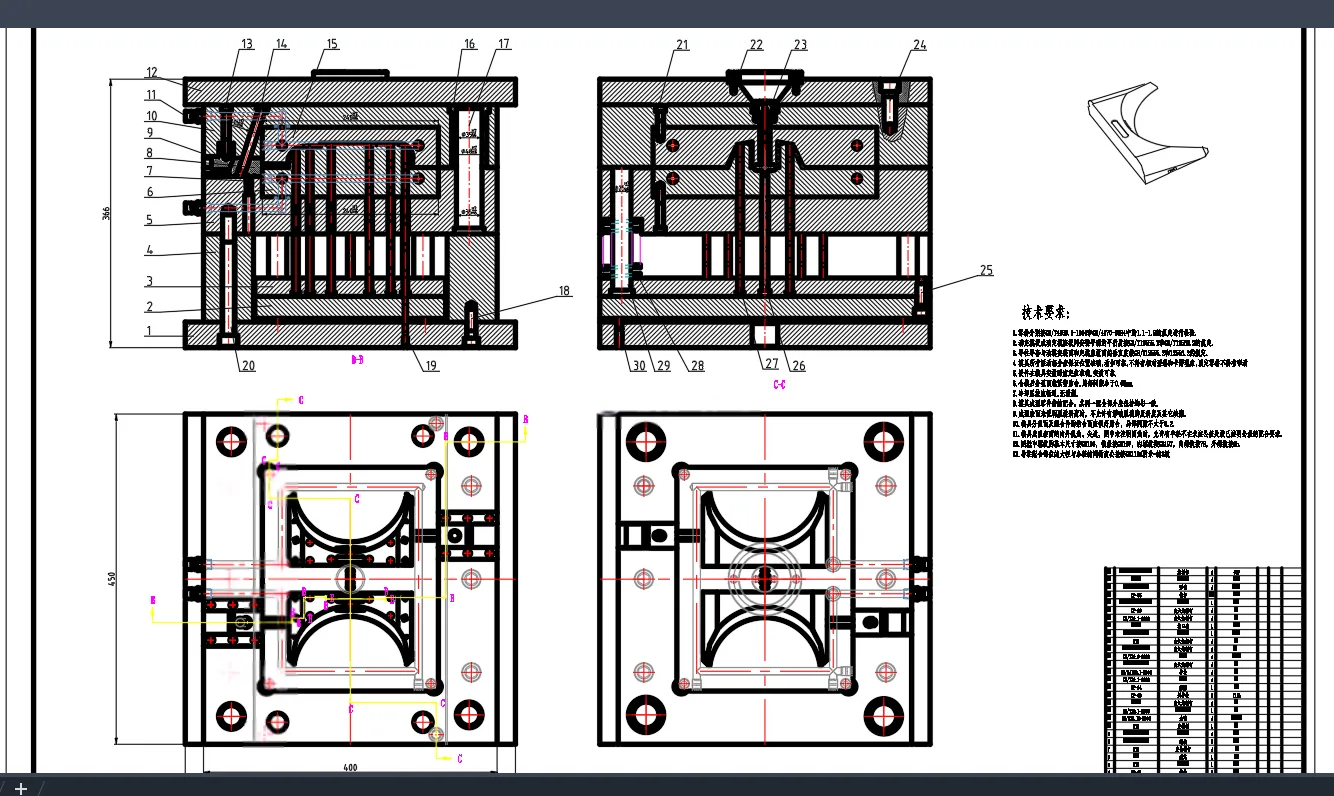1334x796 pixels.
Task: Click part balloon number 27
Action: click(x=771, y=365)
